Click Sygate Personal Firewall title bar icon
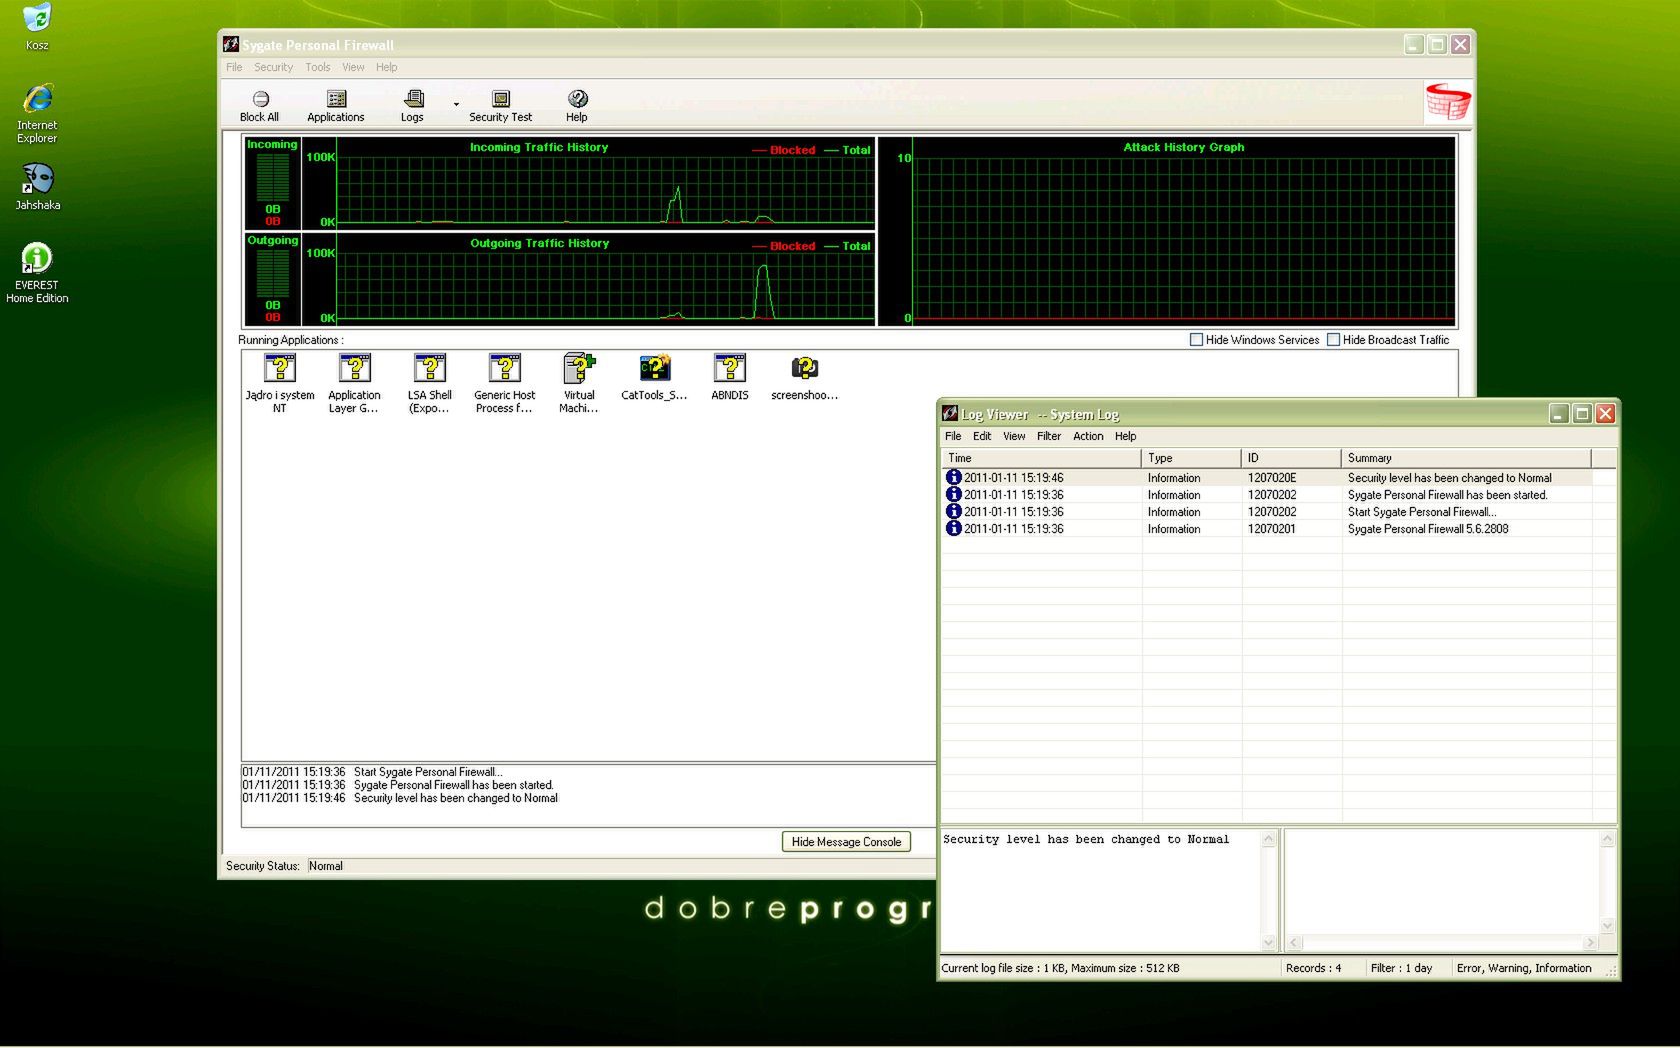The height and width of the screenshot is (1048, 1680). point(231,44)
